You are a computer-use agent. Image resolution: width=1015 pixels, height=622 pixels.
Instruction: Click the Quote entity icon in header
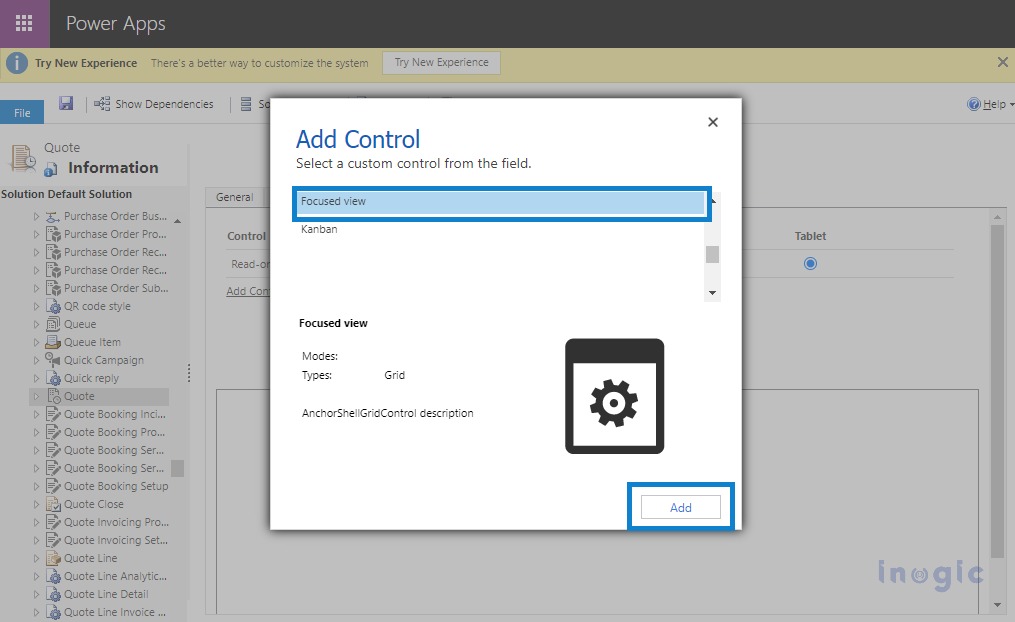tap(23, 157)
